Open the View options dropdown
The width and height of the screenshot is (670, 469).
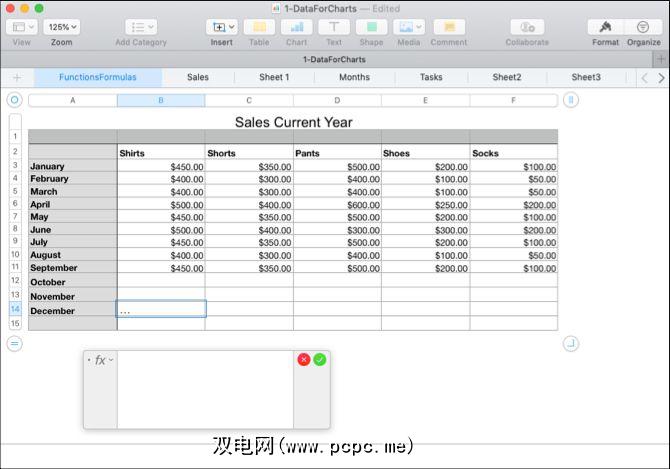point(21,27)
